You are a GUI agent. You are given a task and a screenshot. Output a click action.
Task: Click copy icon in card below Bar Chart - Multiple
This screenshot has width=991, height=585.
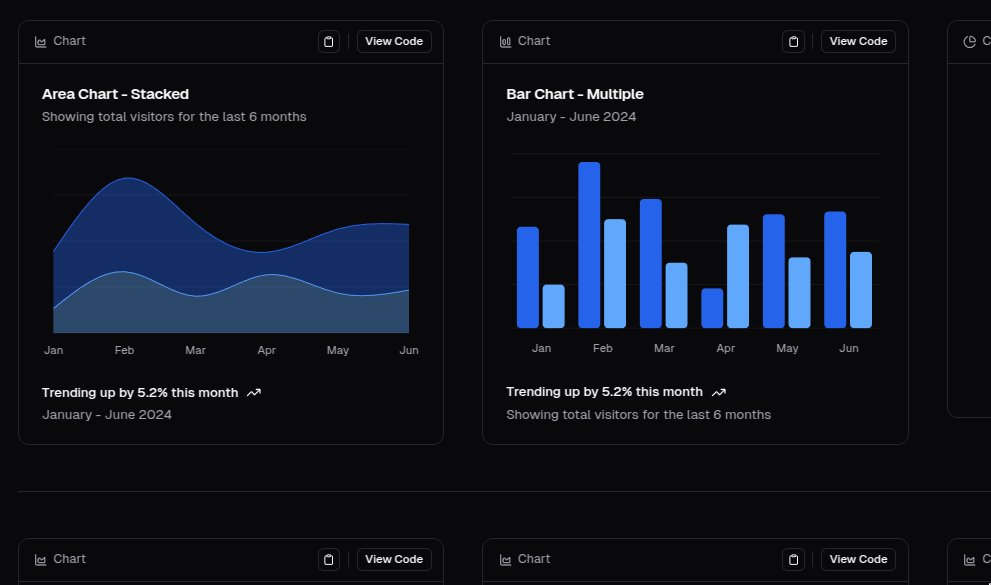[x=793, y=560]
